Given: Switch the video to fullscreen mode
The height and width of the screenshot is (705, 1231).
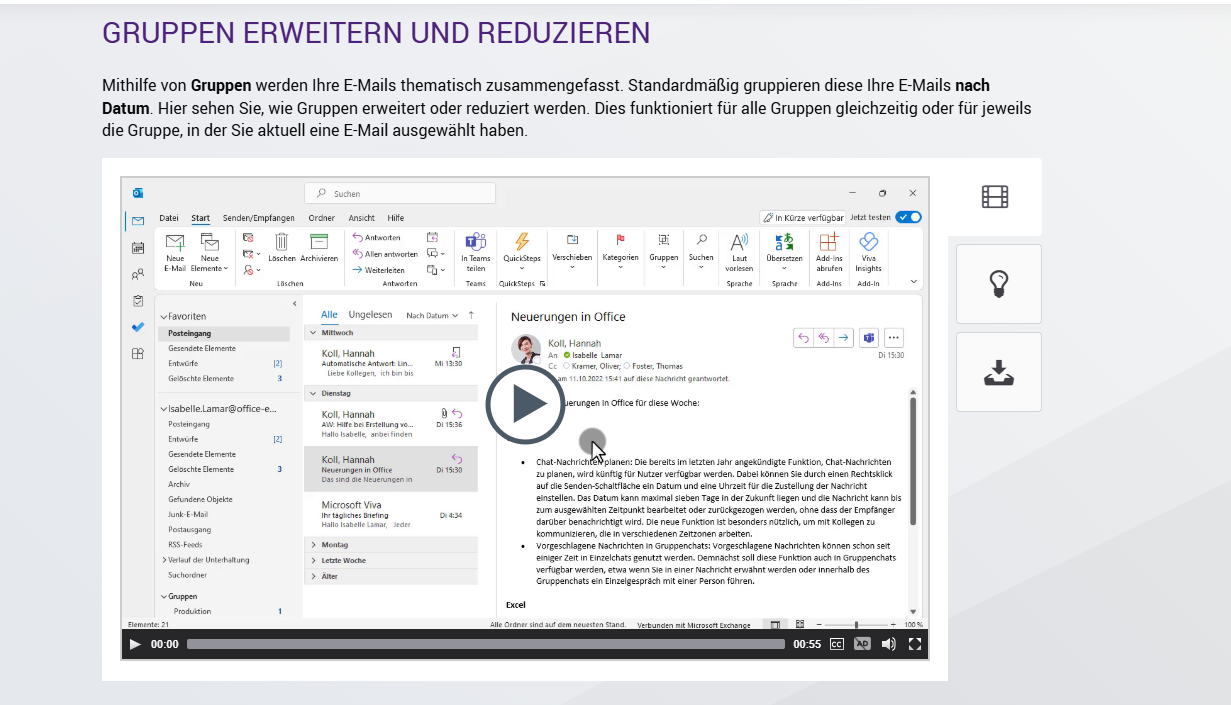Looking at the screenshot, I should 914,645.
